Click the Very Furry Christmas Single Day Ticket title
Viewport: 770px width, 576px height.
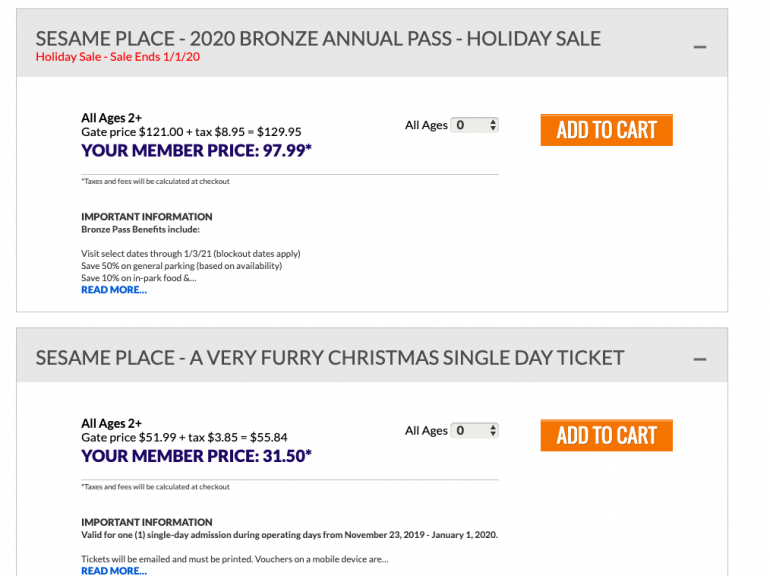pyautogui.click(x=330, y=357)
